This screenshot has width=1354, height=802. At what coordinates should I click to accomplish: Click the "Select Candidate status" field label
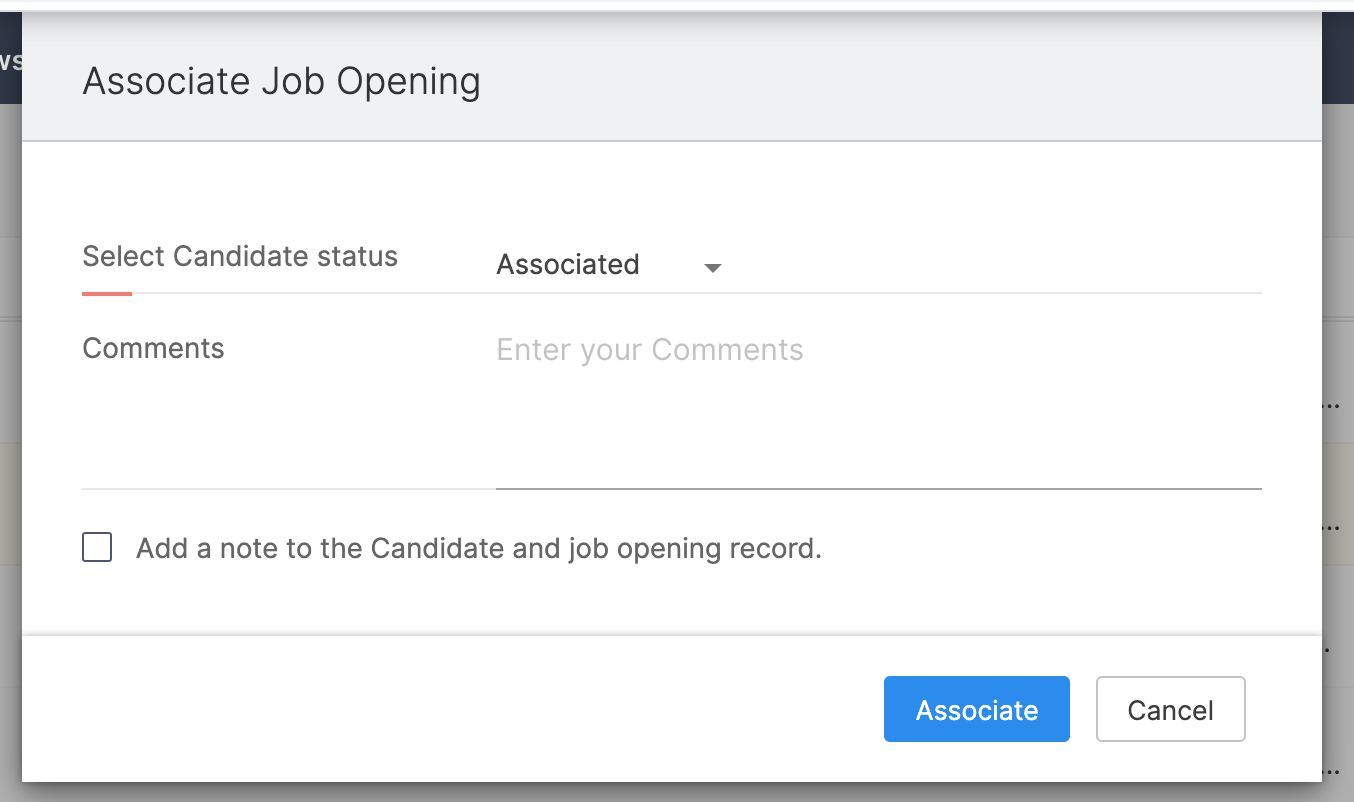[x=240, y=256]
